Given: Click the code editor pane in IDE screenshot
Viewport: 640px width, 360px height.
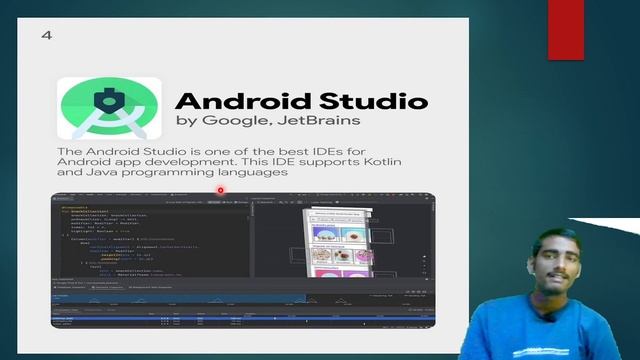Looking at the screenshot, I should pos(151,240).
